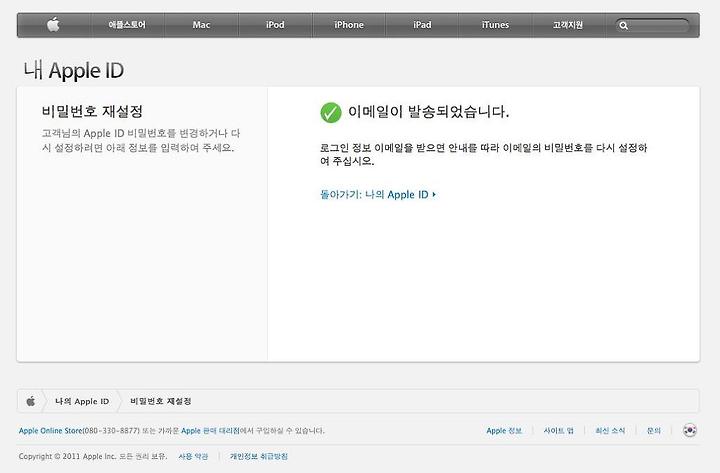Follow the Apple 판매 대리점 footer link

tap(210, 431)
